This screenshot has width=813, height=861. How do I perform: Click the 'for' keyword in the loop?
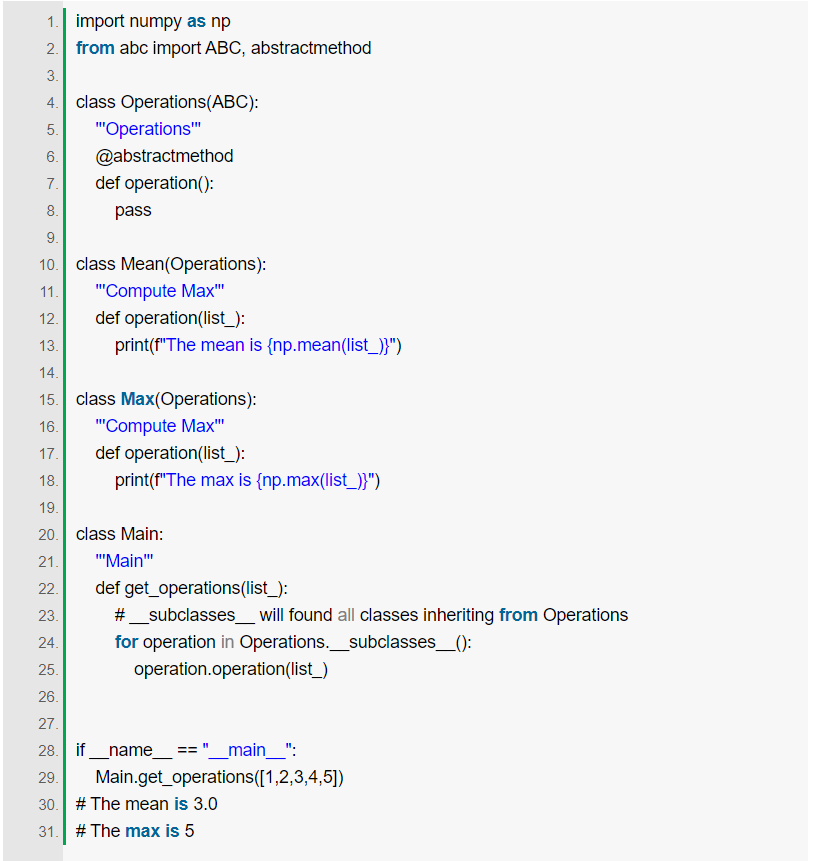[126, 642]
